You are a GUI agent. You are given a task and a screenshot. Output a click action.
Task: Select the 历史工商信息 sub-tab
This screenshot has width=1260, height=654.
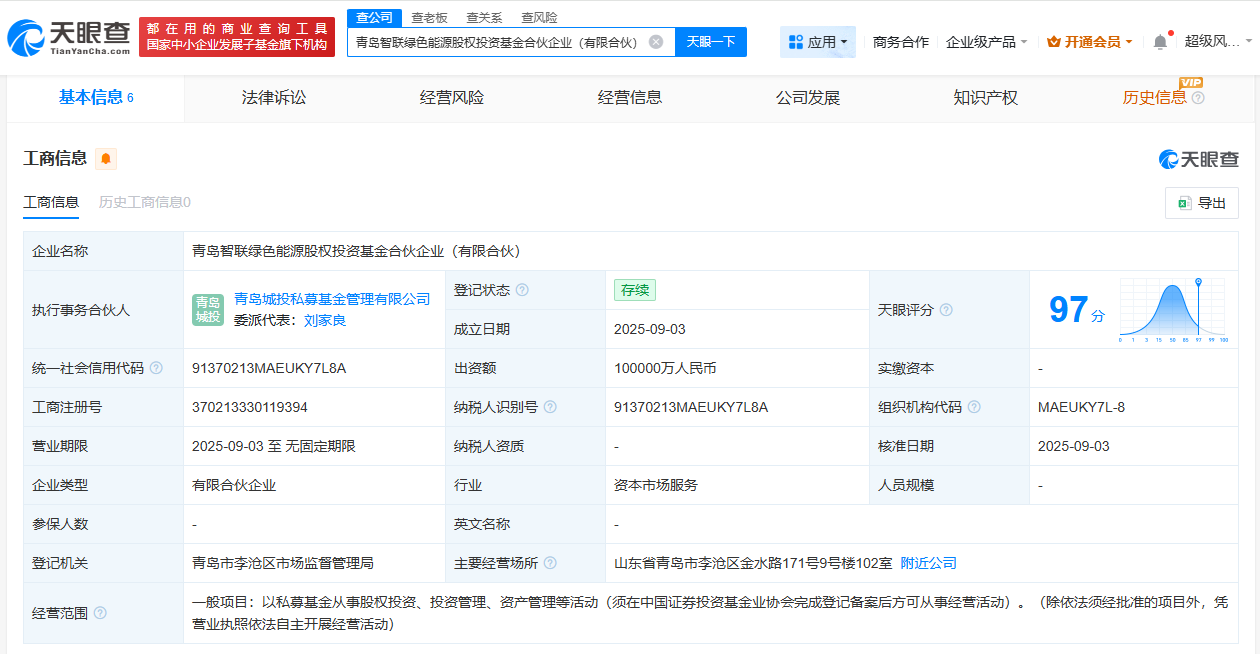[144, 202]
